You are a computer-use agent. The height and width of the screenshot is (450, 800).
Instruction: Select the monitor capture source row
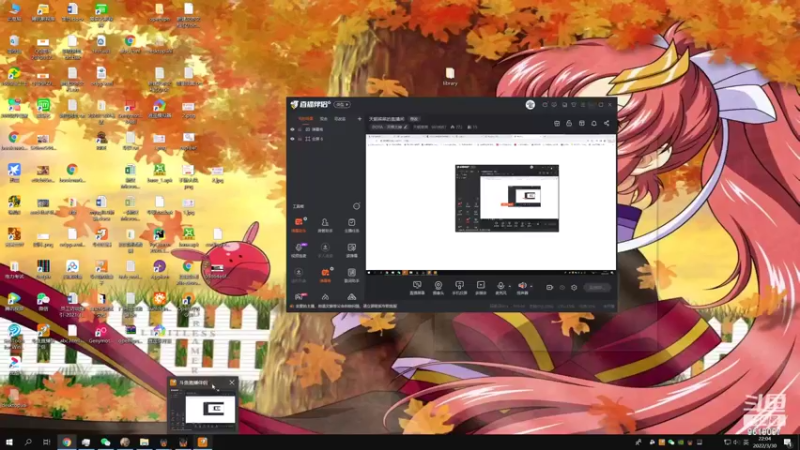(327, 130)
